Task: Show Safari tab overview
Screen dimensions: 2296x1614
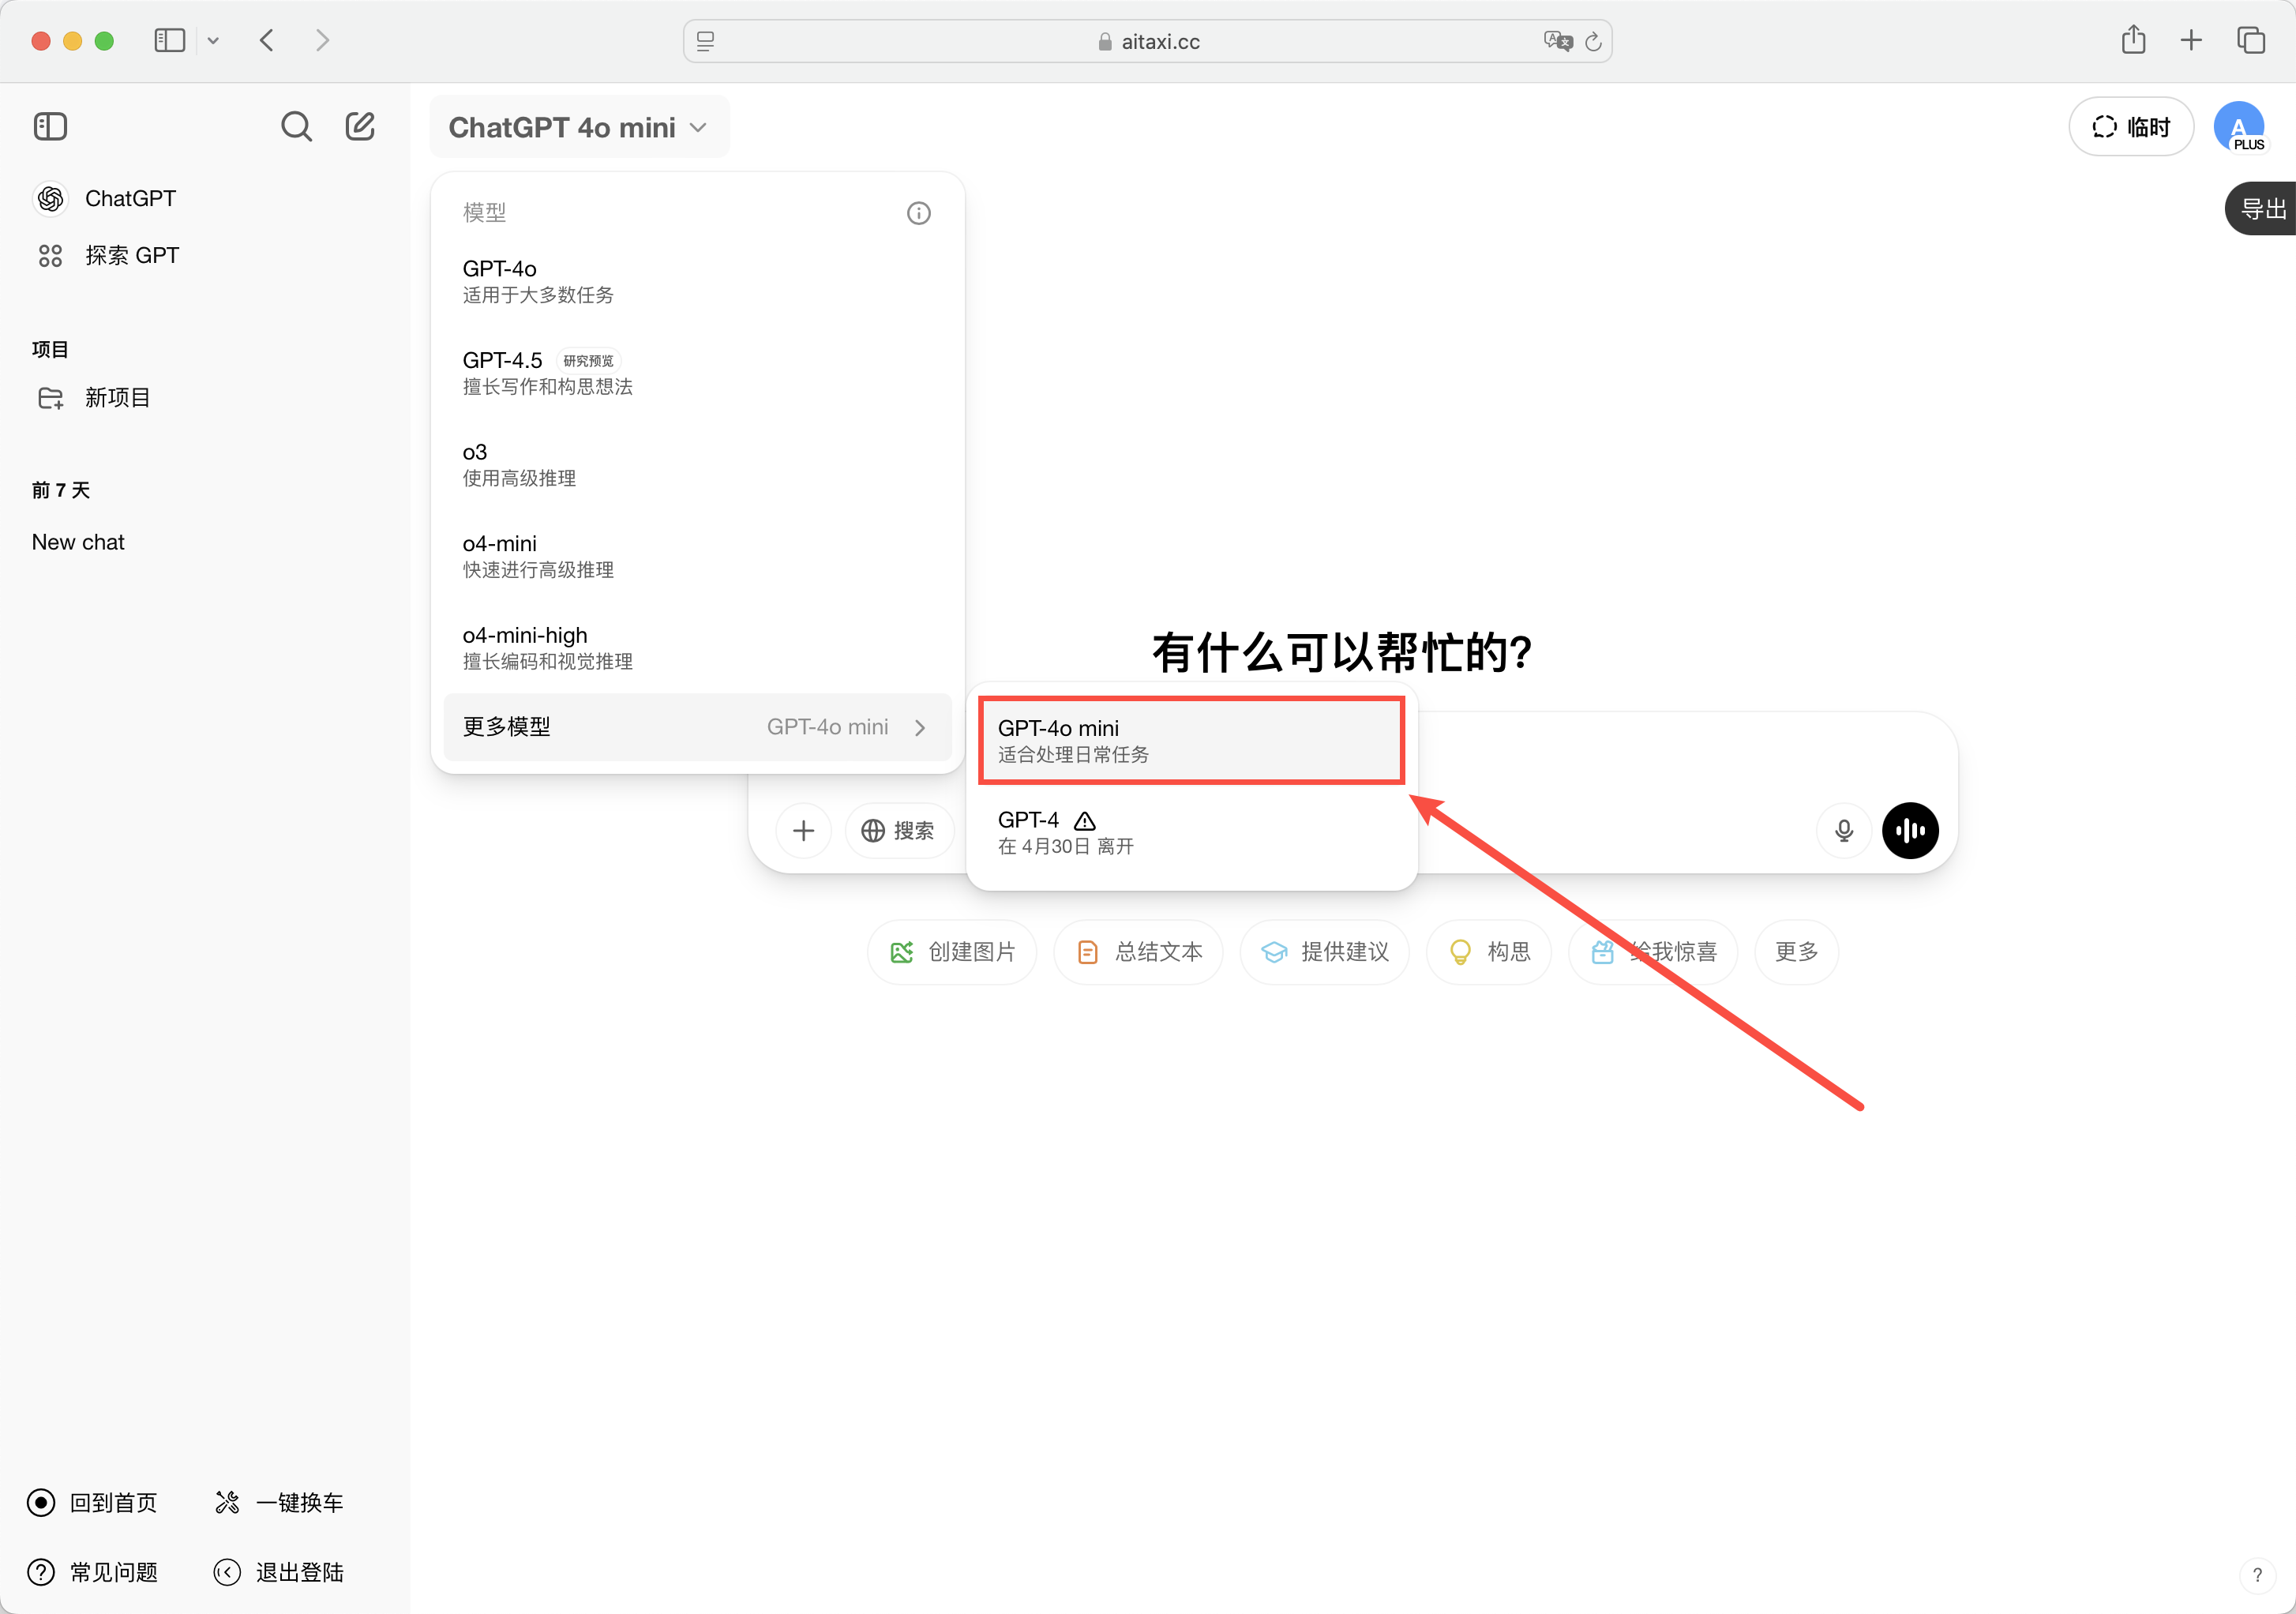Action: [x=2250, y=41]
